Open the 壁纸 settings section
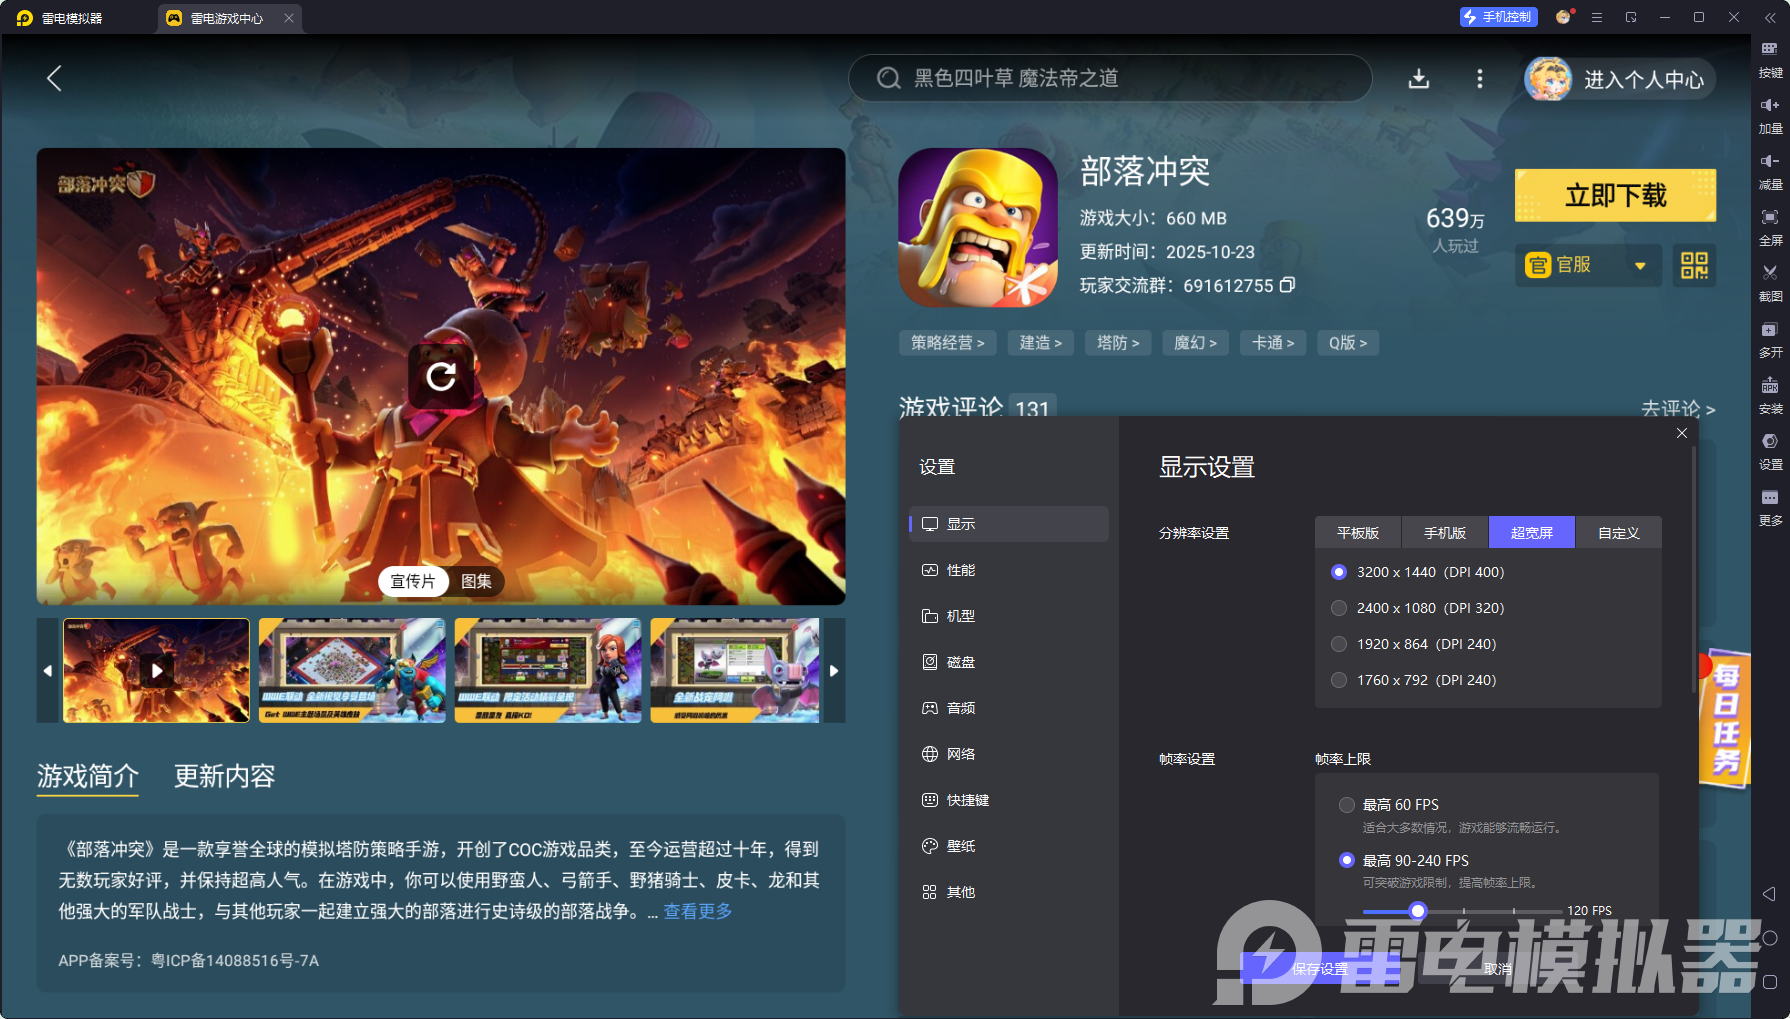Image resolution: width=1790 pixels, height=1019 pixels. point(1008,846)
